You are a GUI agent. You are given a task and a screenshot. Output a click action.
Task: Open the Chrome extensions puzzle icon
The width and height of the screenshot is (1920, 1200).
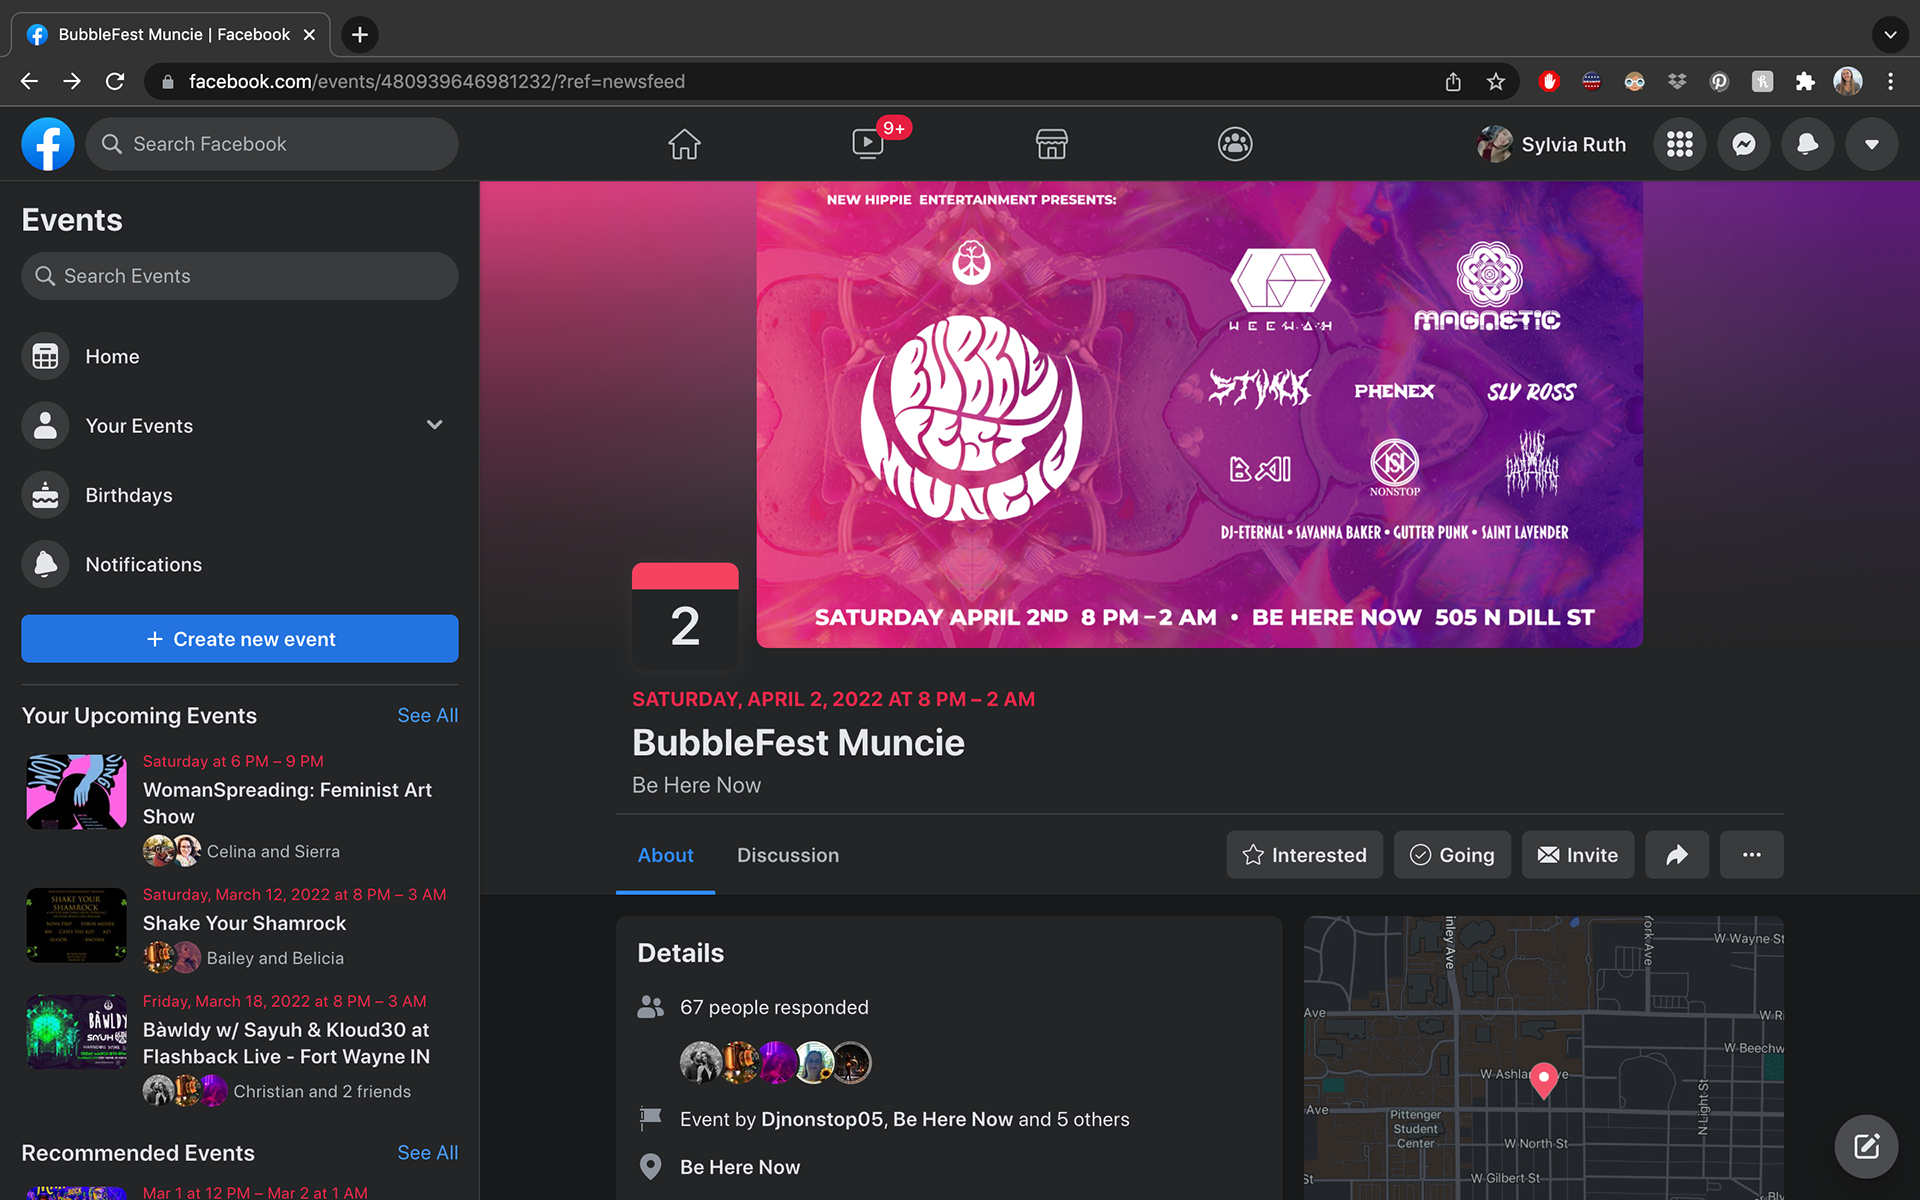(1805, 81)
